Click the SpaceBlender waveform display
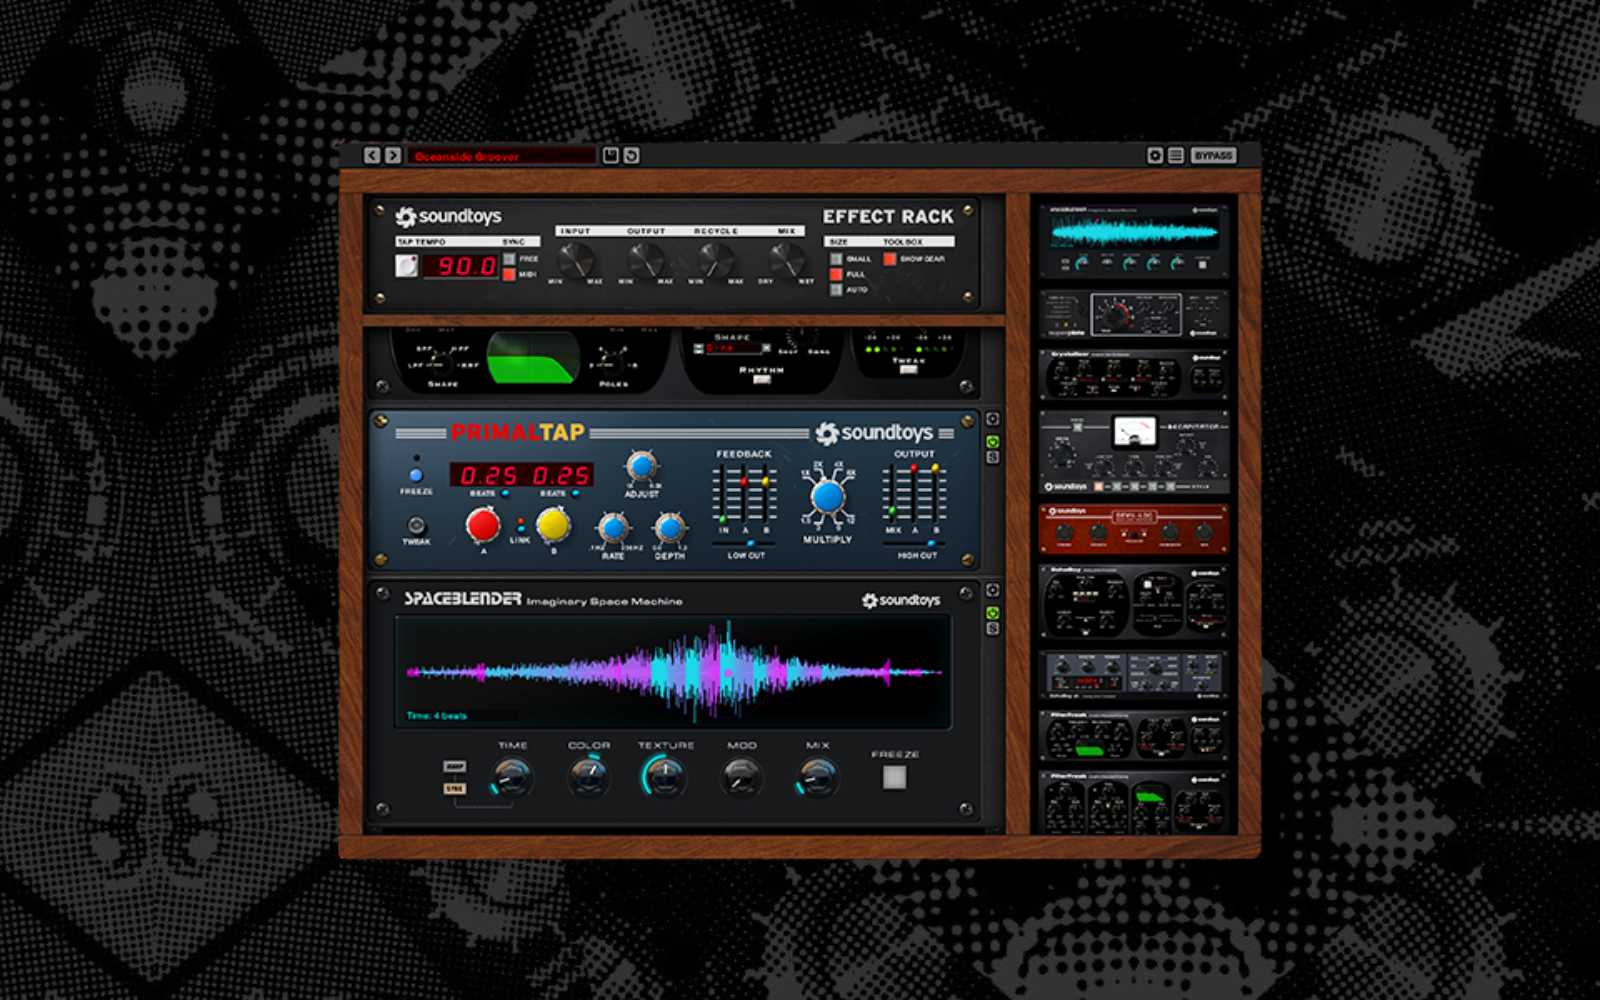The width and height of the screenshot is (1600, 1000). pos(673,671)
